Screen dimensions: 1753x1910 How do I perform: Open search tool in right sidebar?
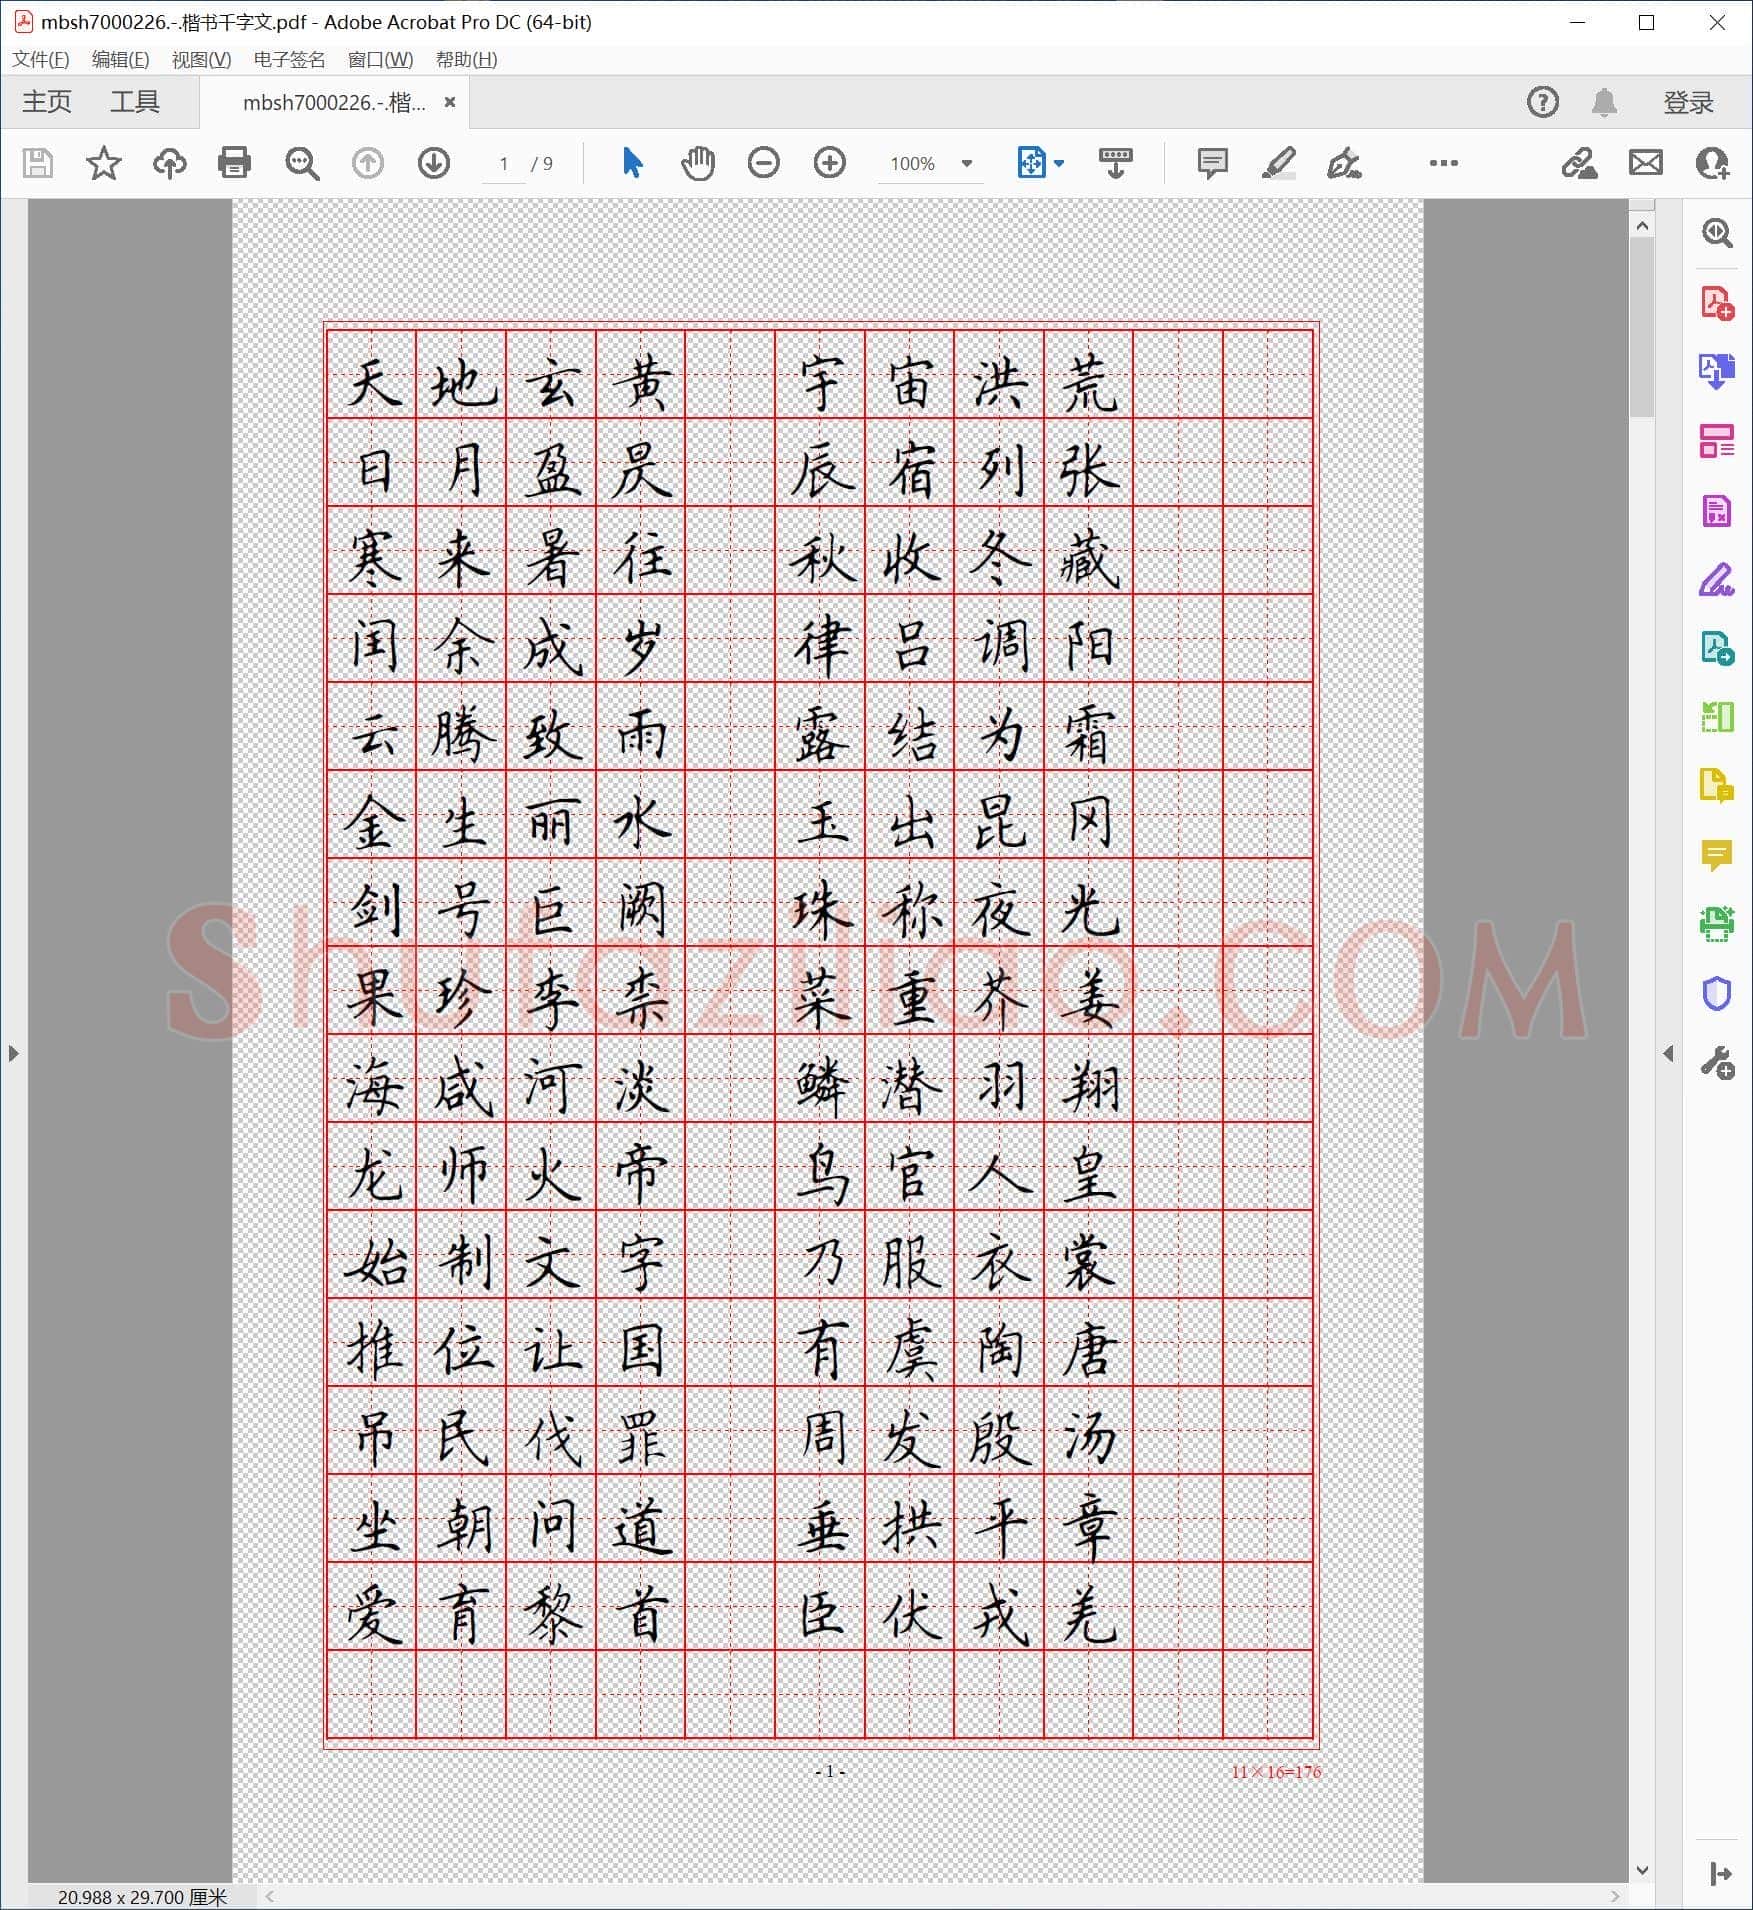coord(1717,233)
